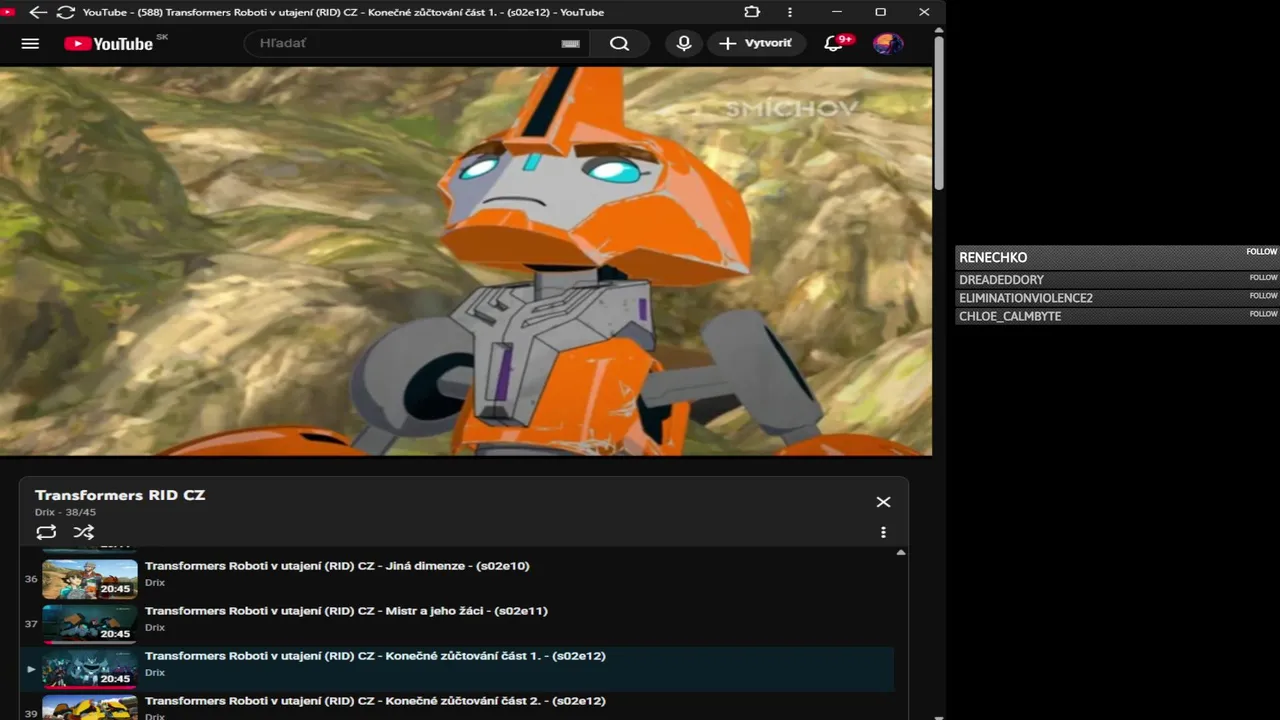
Task: Toggle playlist loop
Action: (x=46, y=532)
